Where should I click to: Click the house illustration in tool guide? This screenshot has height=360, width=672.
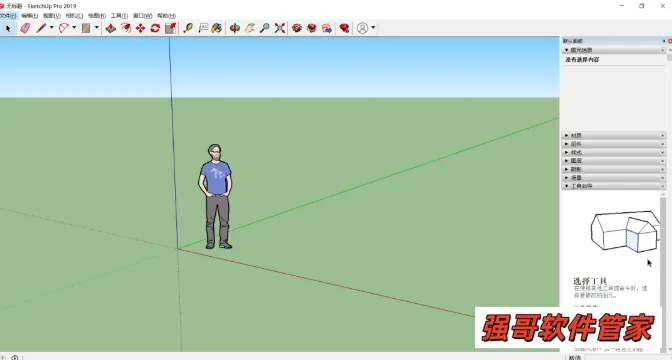point(625,231)
